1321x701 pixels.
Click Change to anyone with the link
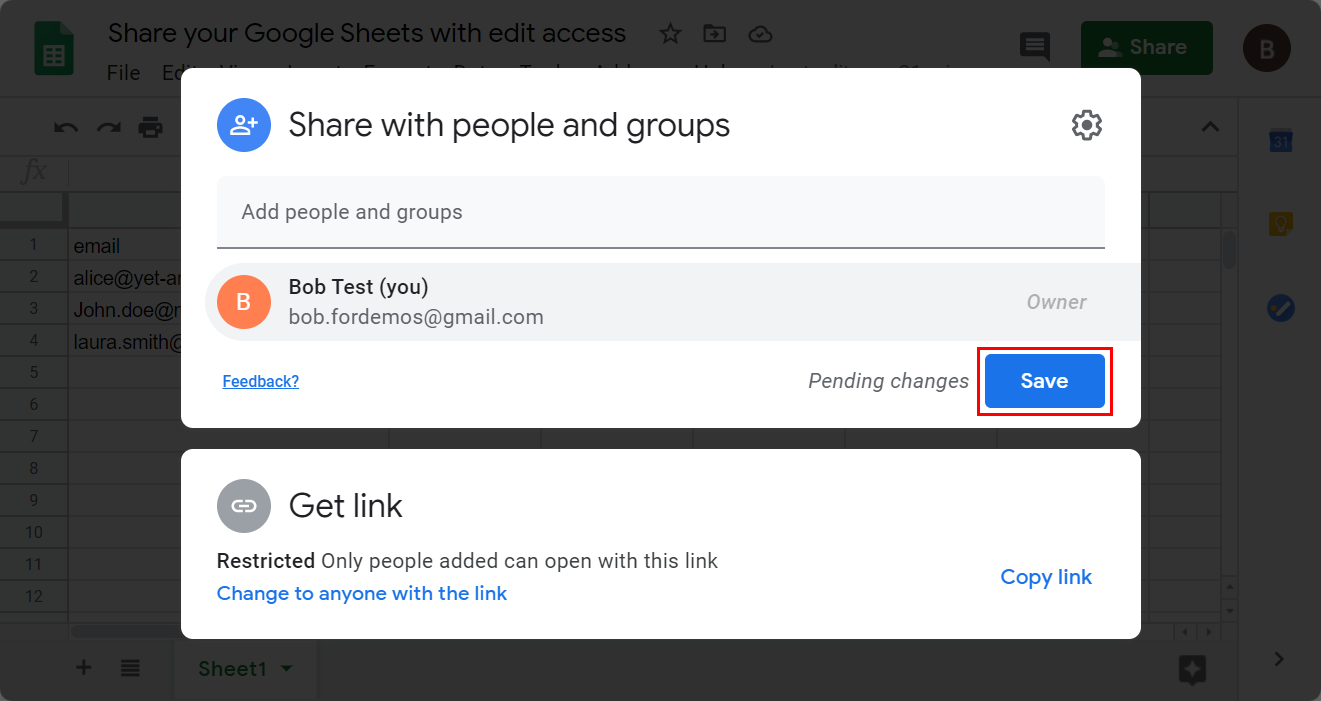[362, 593]
